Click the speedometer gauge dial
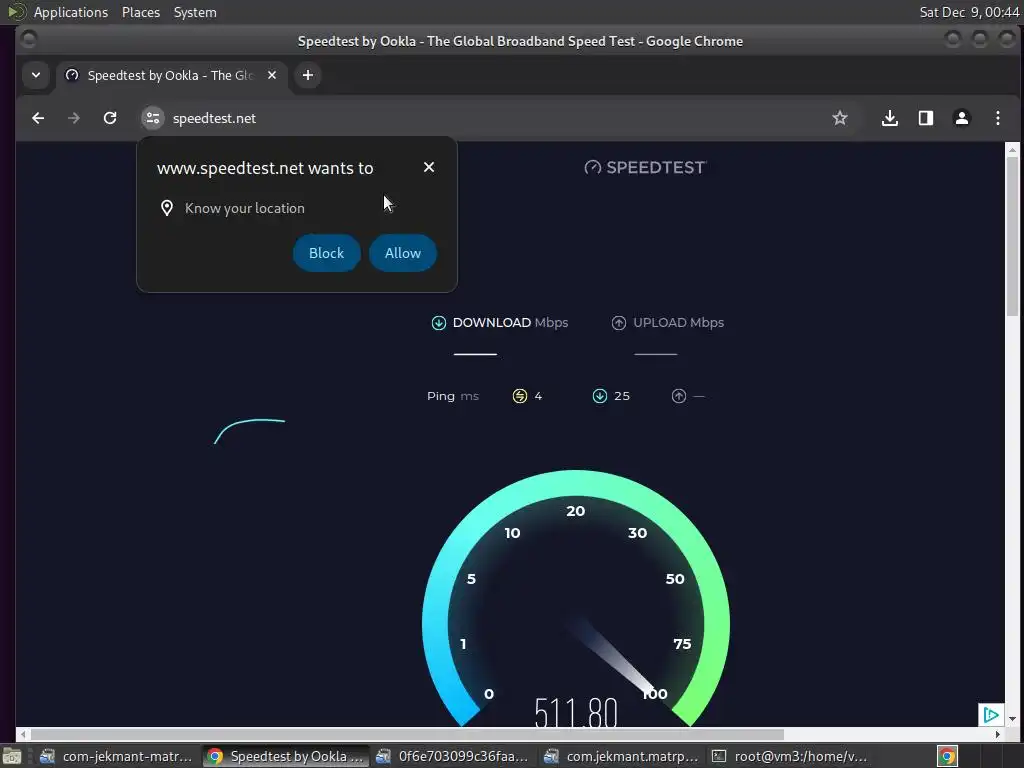Viewport: 1024px width, 768px height. click(x=575, y=598)
